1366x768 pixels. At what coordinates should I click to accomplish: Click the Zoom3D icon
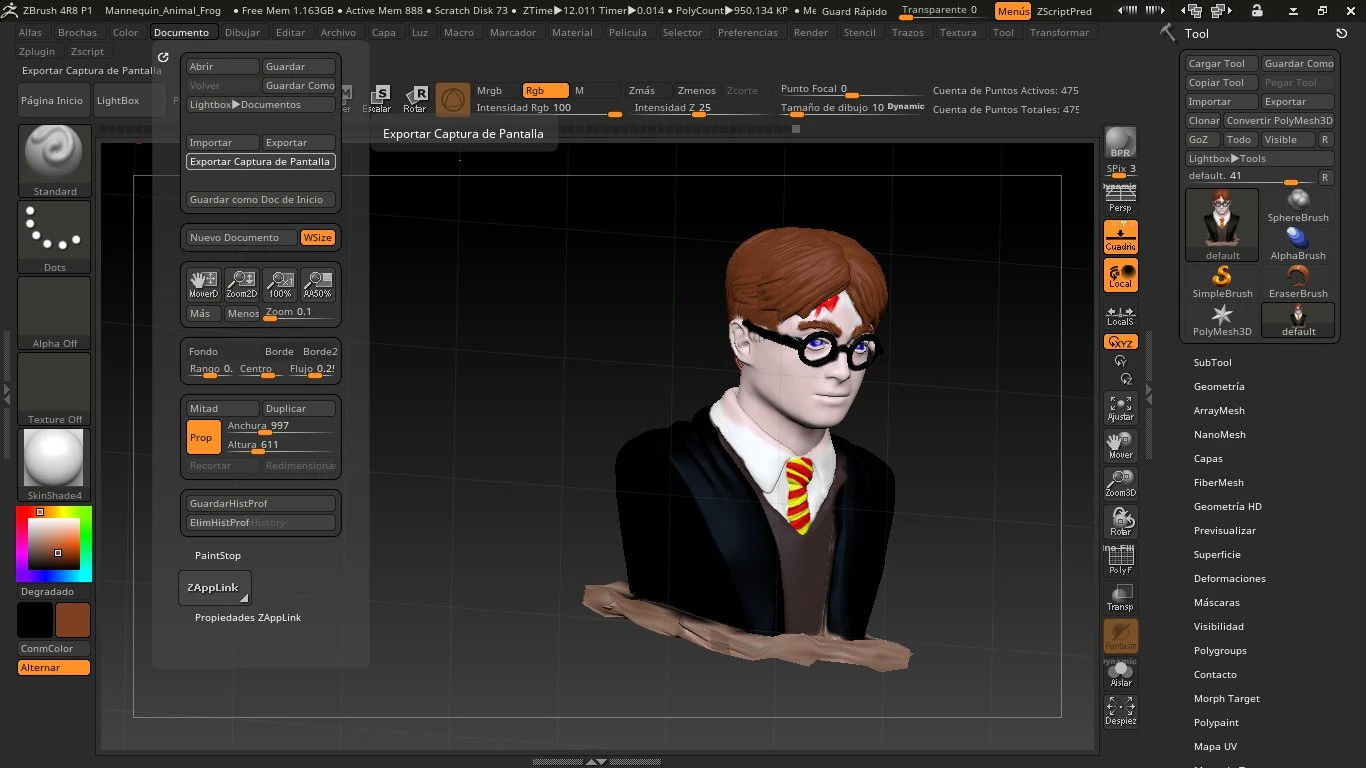click(x=1120, y=484)
